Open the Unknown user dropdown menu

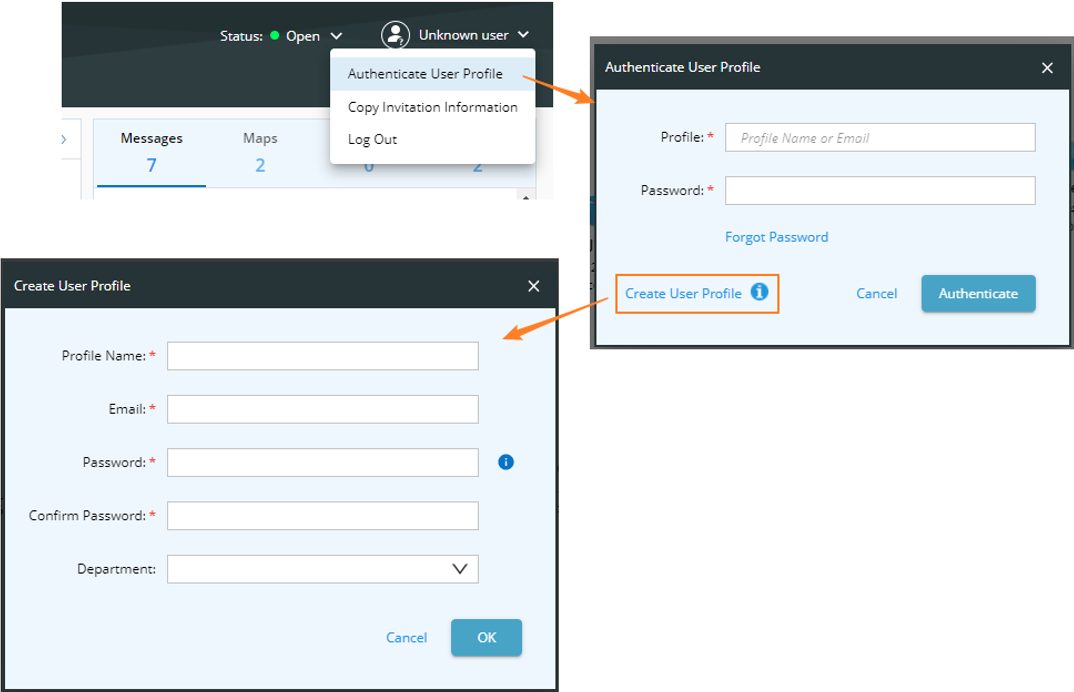[522, 34]
